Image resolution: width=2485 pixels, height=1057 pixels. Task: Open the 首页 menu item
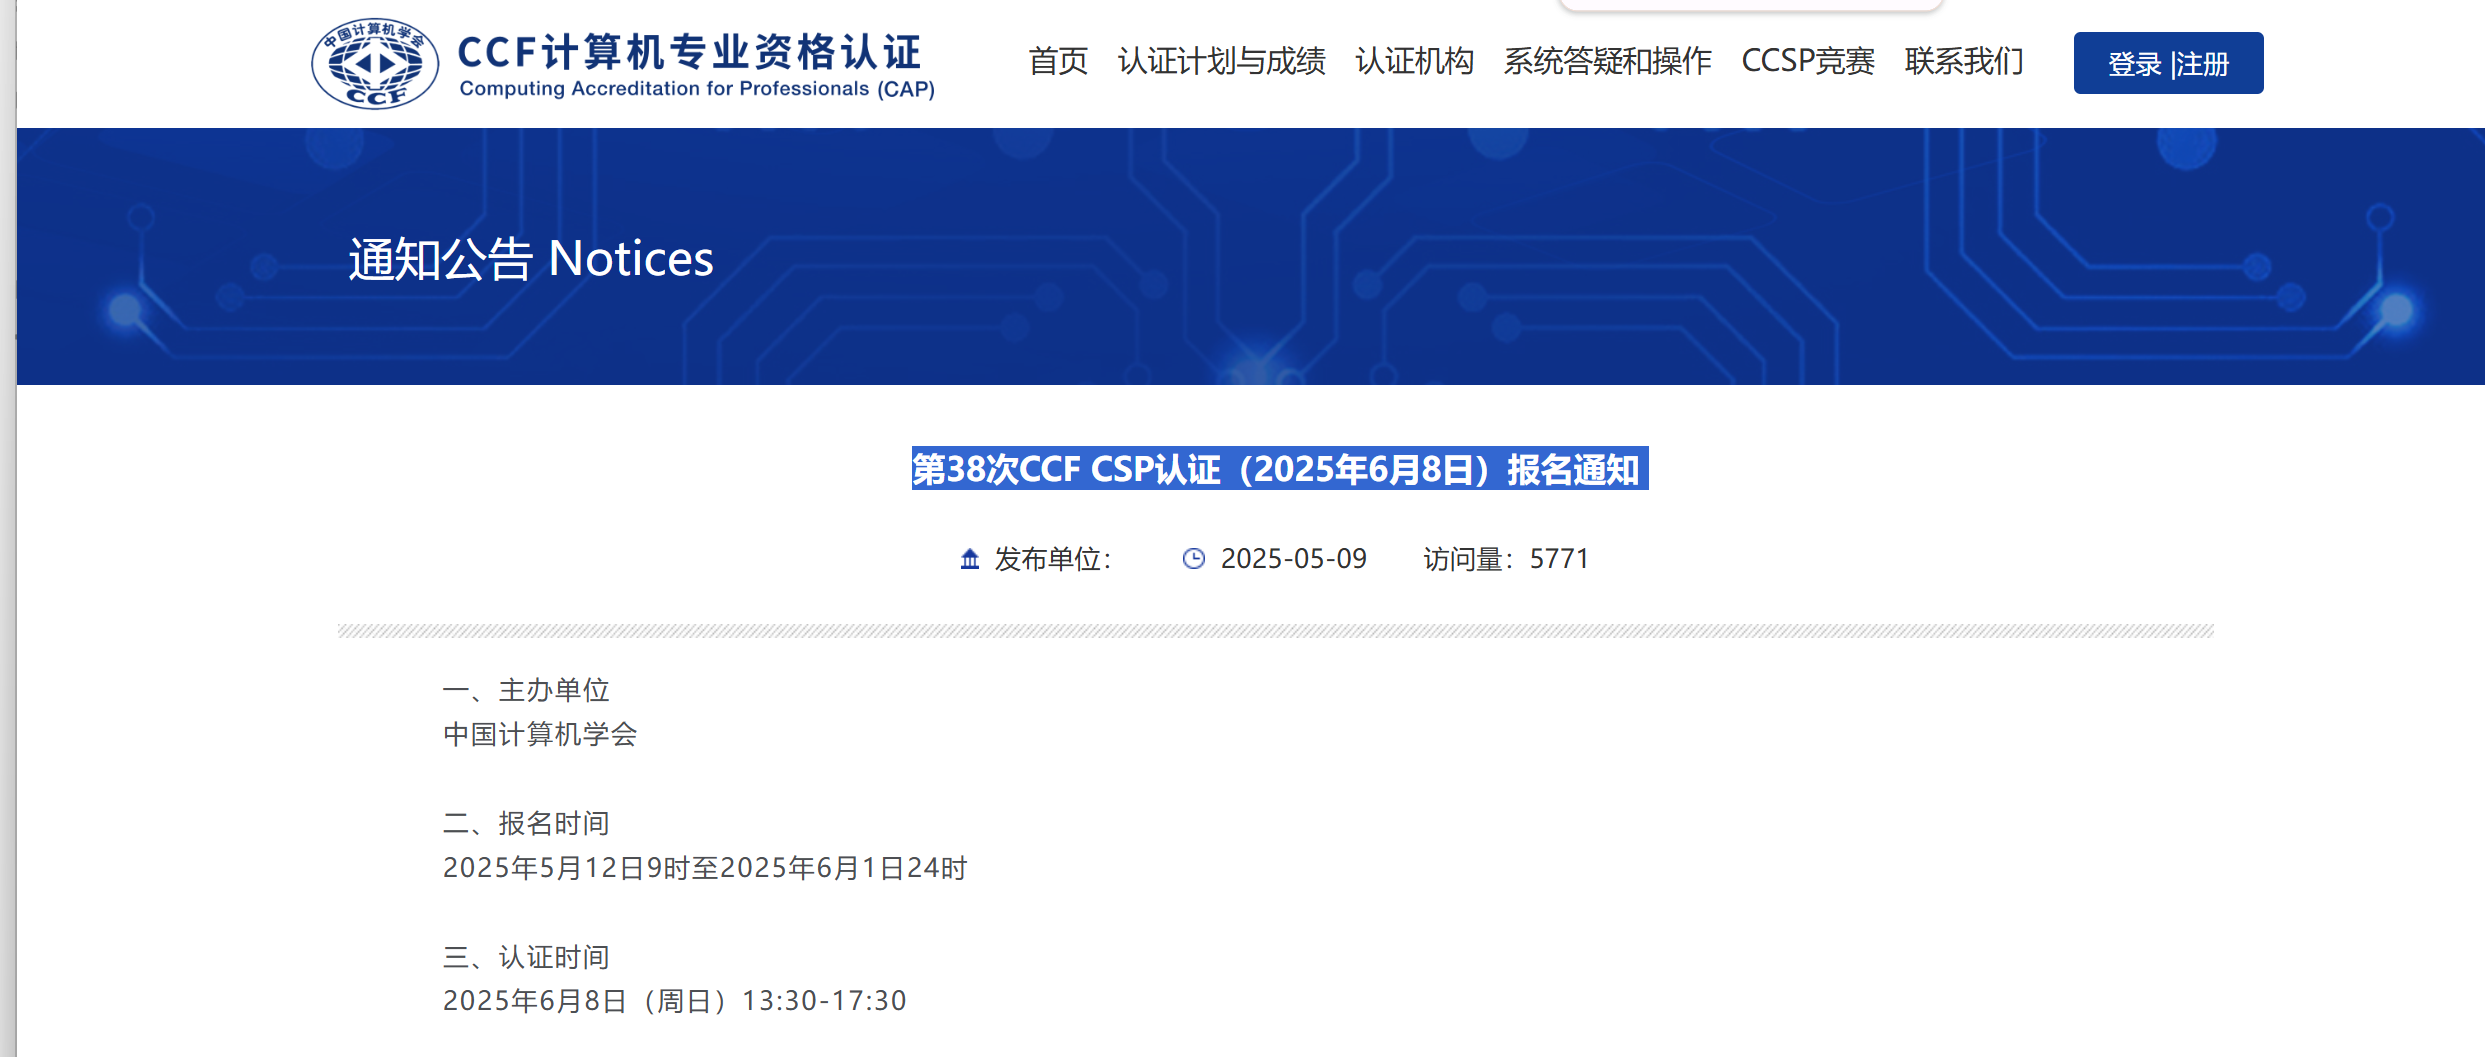point(1058,62)
